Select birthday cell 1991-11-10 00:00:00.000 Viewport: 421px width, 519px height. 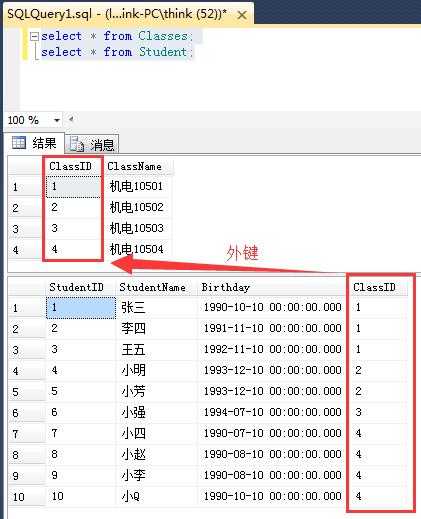[272, 328]
